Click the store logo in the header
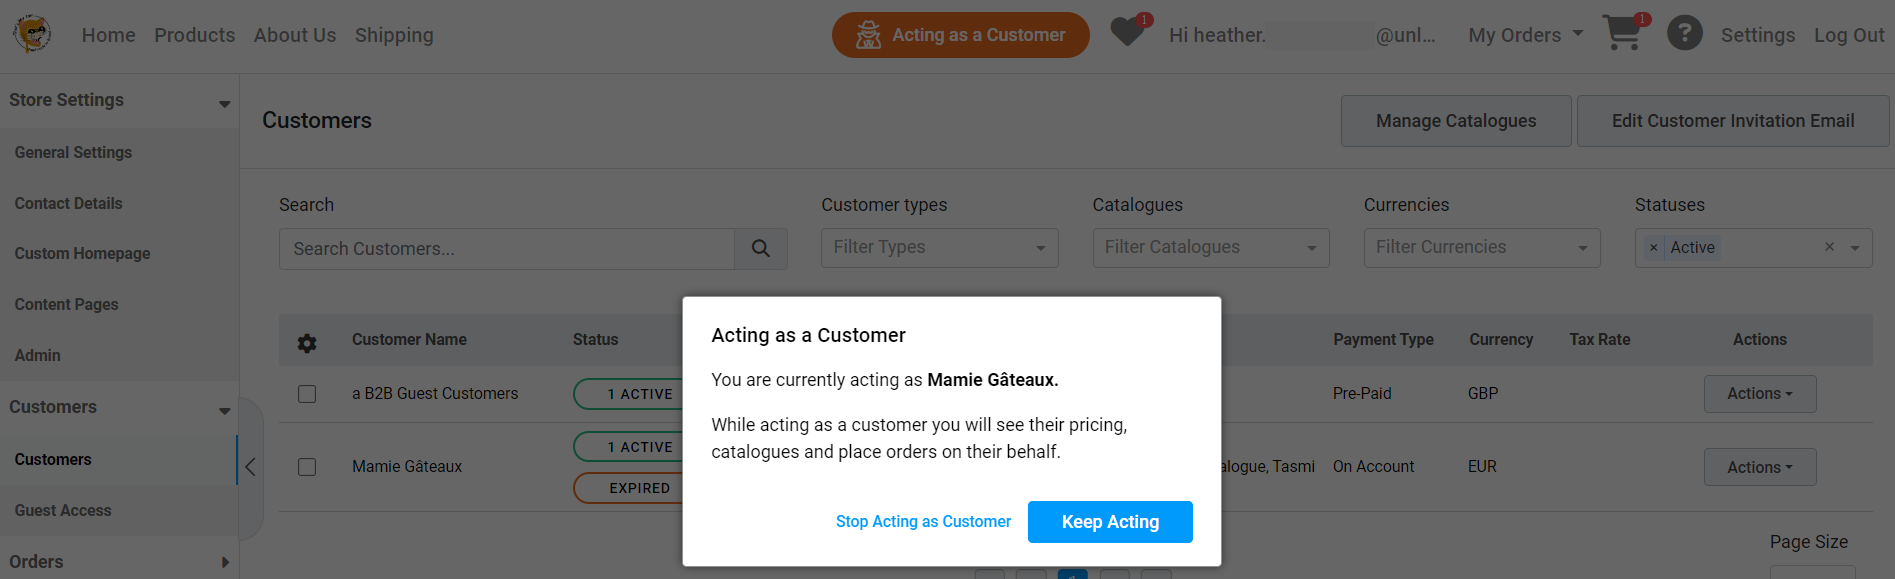1895x579 pixels. point(31,31)
